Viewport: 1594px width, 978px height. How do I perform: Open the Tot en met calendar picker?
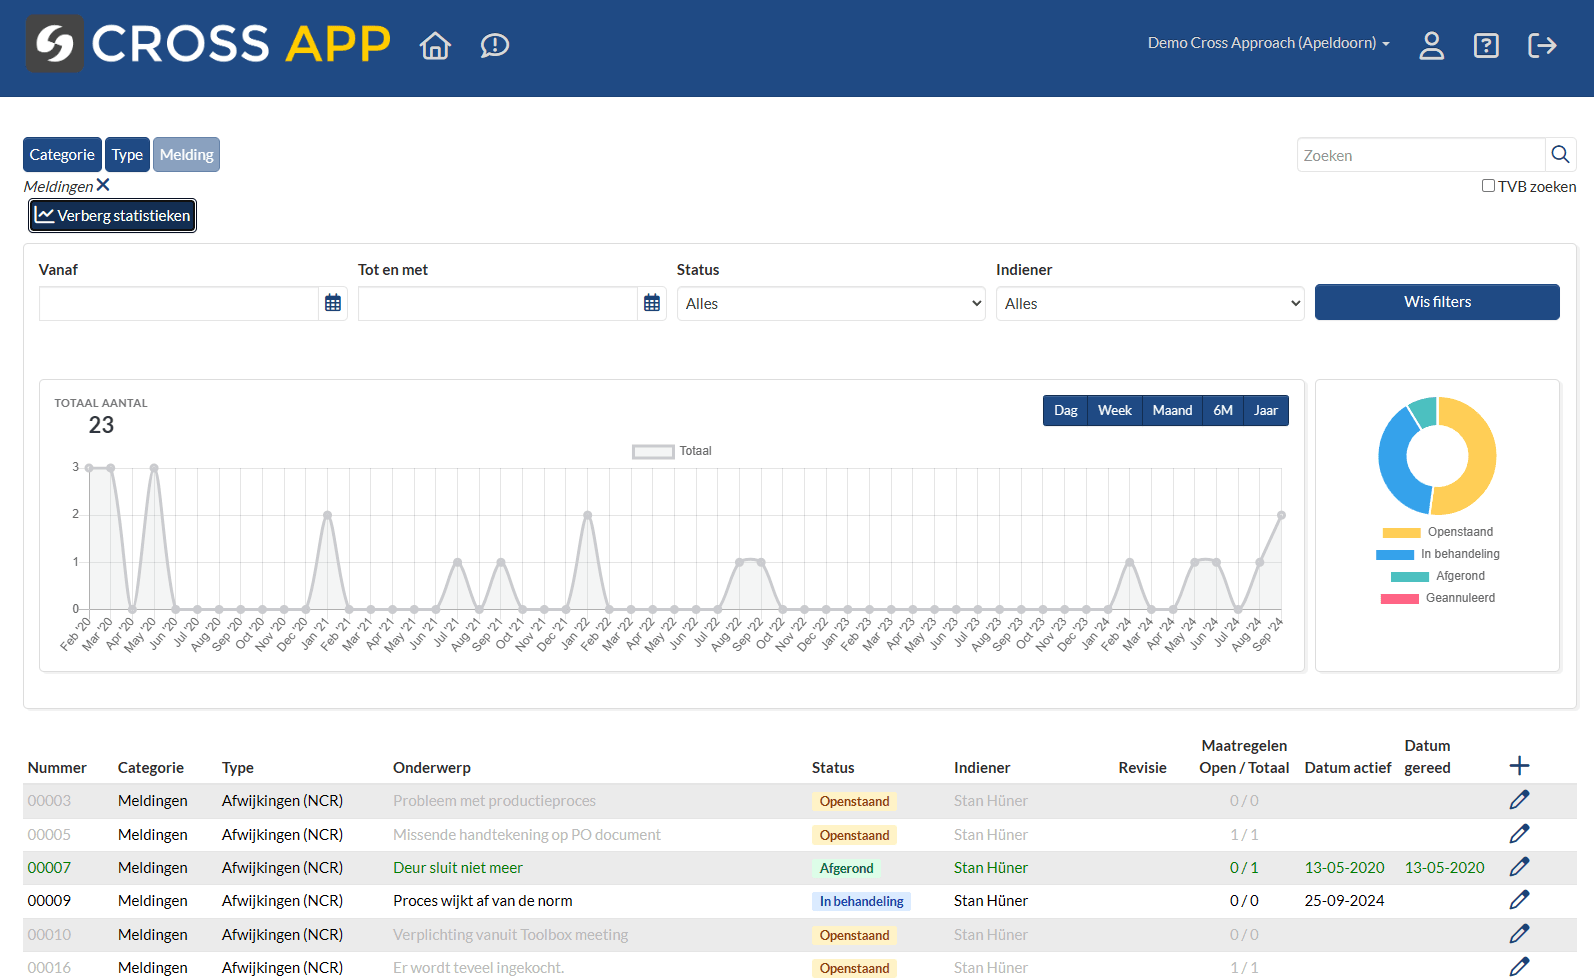pyautogui.click(x=652, y=303)
